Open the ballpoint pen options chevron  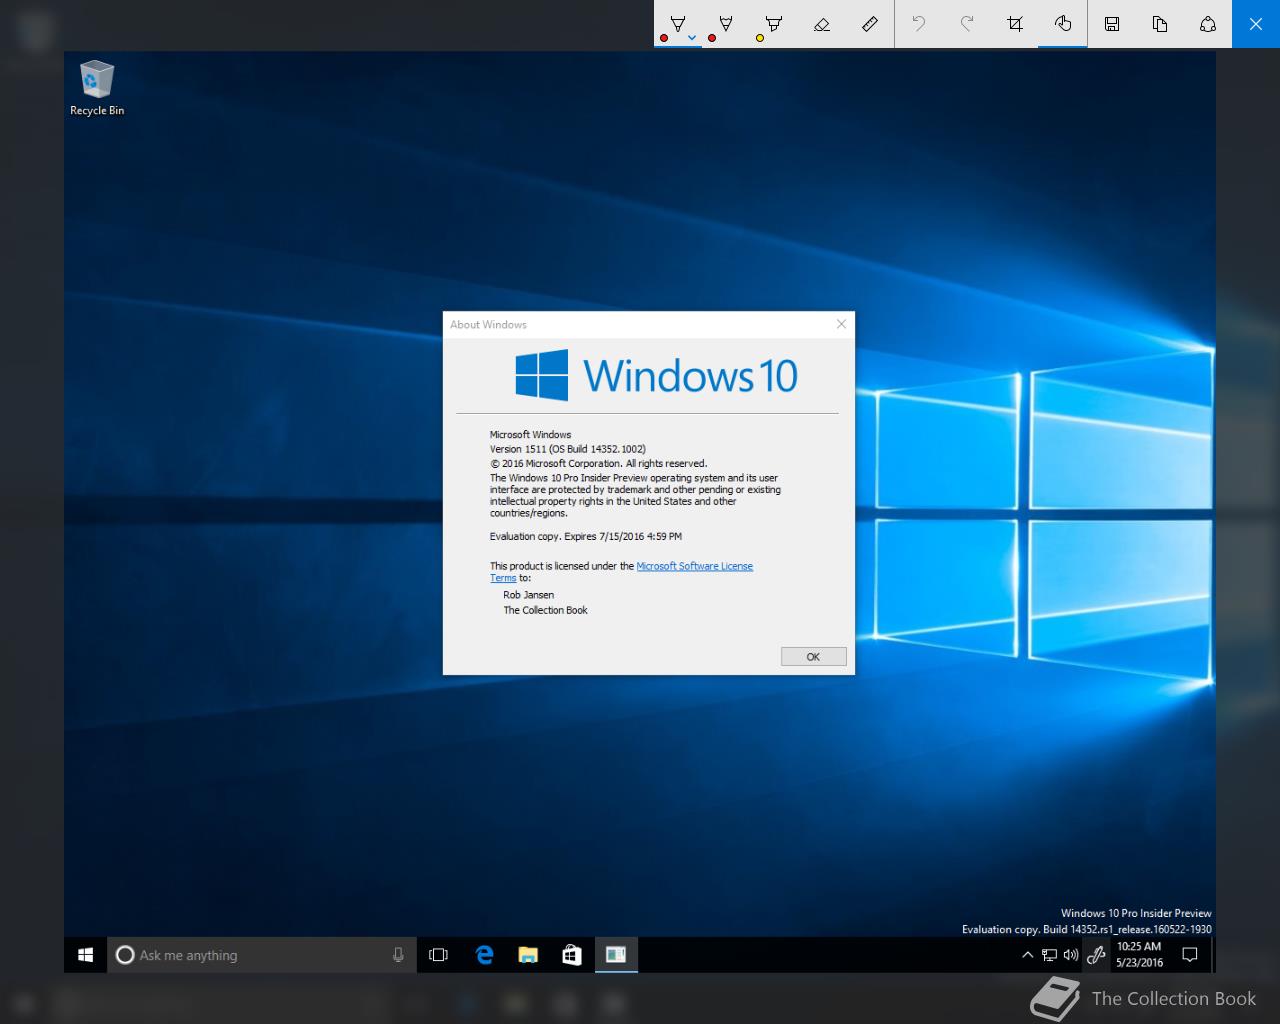[692, 39]
